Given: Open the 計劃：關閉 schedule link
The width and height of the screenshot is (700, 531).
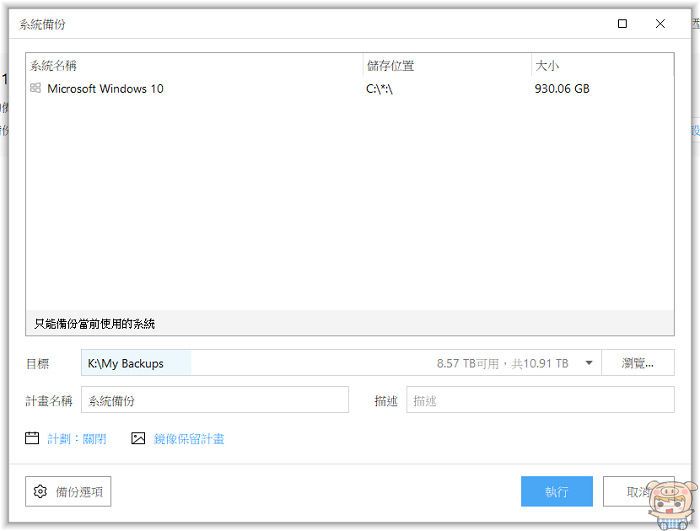Looking at the screenshot, I should point(77,439).
